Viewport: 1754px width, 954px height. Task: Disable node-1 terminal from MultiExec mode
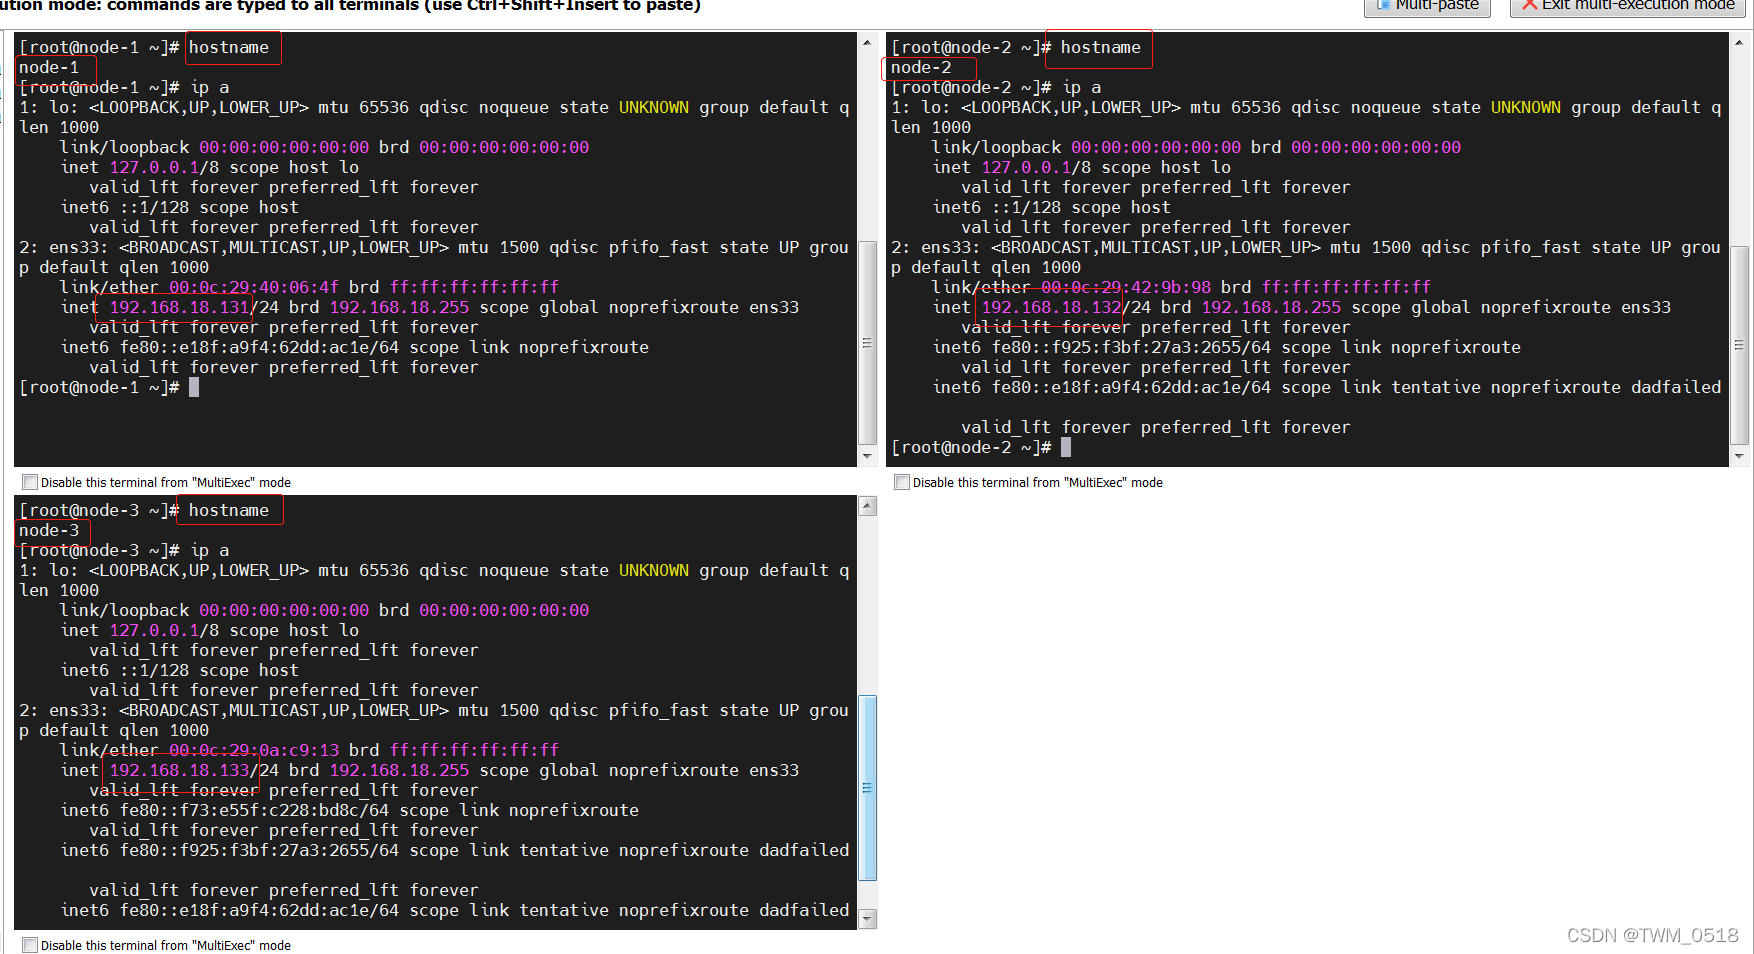click(x=30, y=482)
